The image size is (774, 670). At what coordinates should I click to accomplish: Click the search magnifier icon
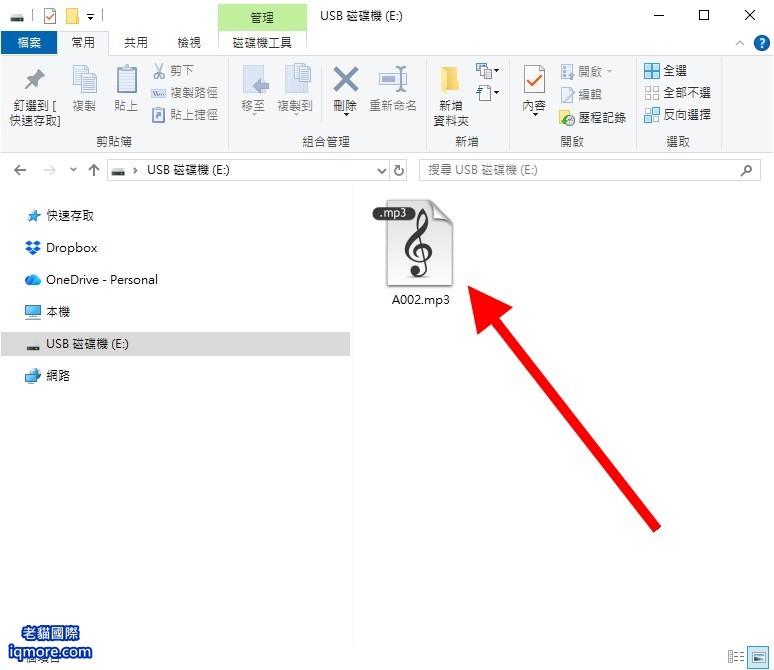pyautogui.click(x=747, y=170)
